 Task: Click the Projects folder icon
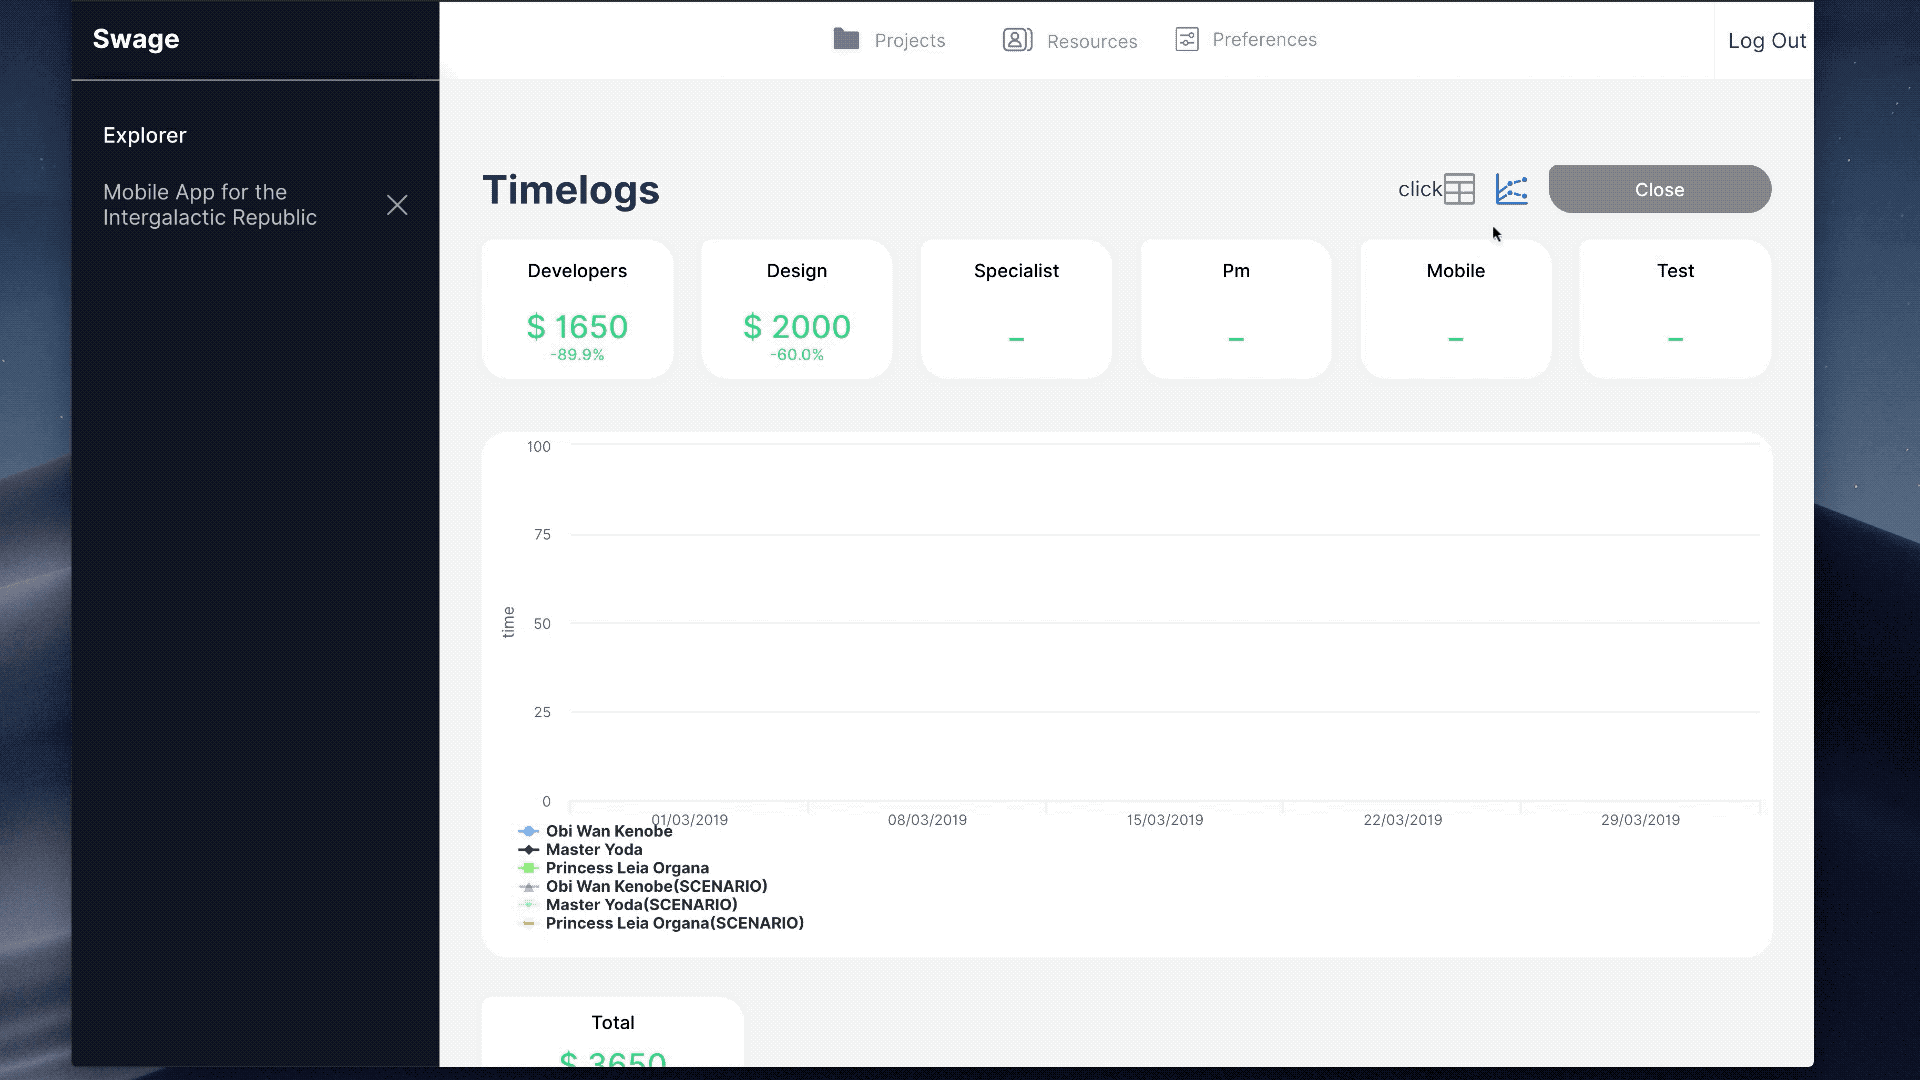point(846,39)
